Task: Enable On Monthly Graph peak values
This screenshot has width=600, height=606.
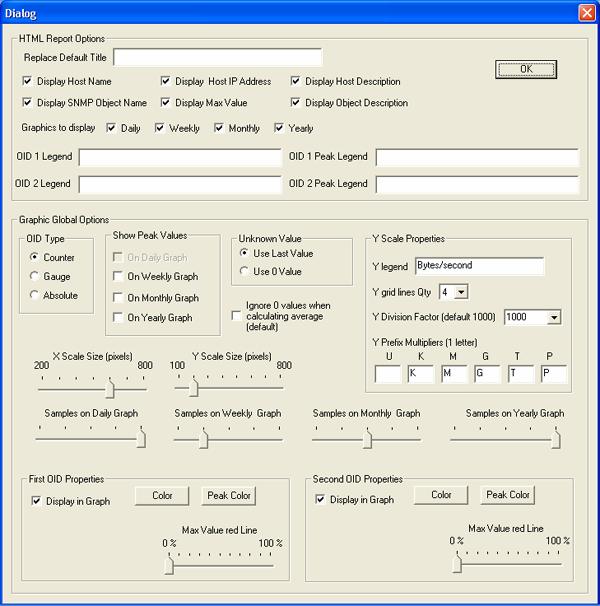Action: 118,297
